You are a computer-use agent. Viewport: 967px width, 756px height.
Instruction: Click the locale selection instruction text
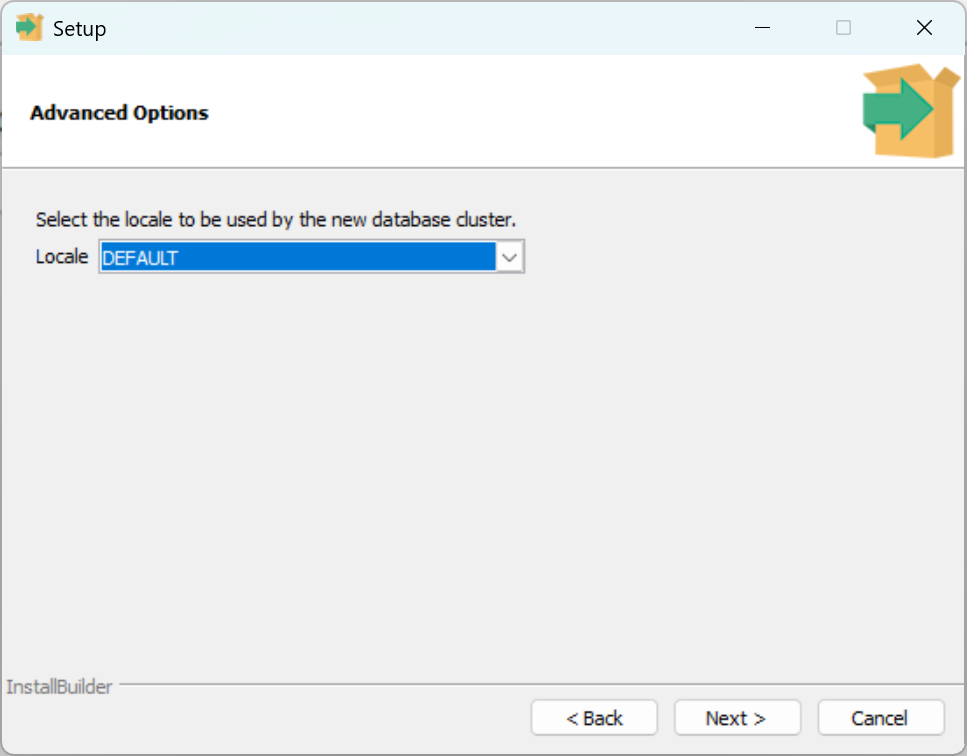(x=275, y=219)
